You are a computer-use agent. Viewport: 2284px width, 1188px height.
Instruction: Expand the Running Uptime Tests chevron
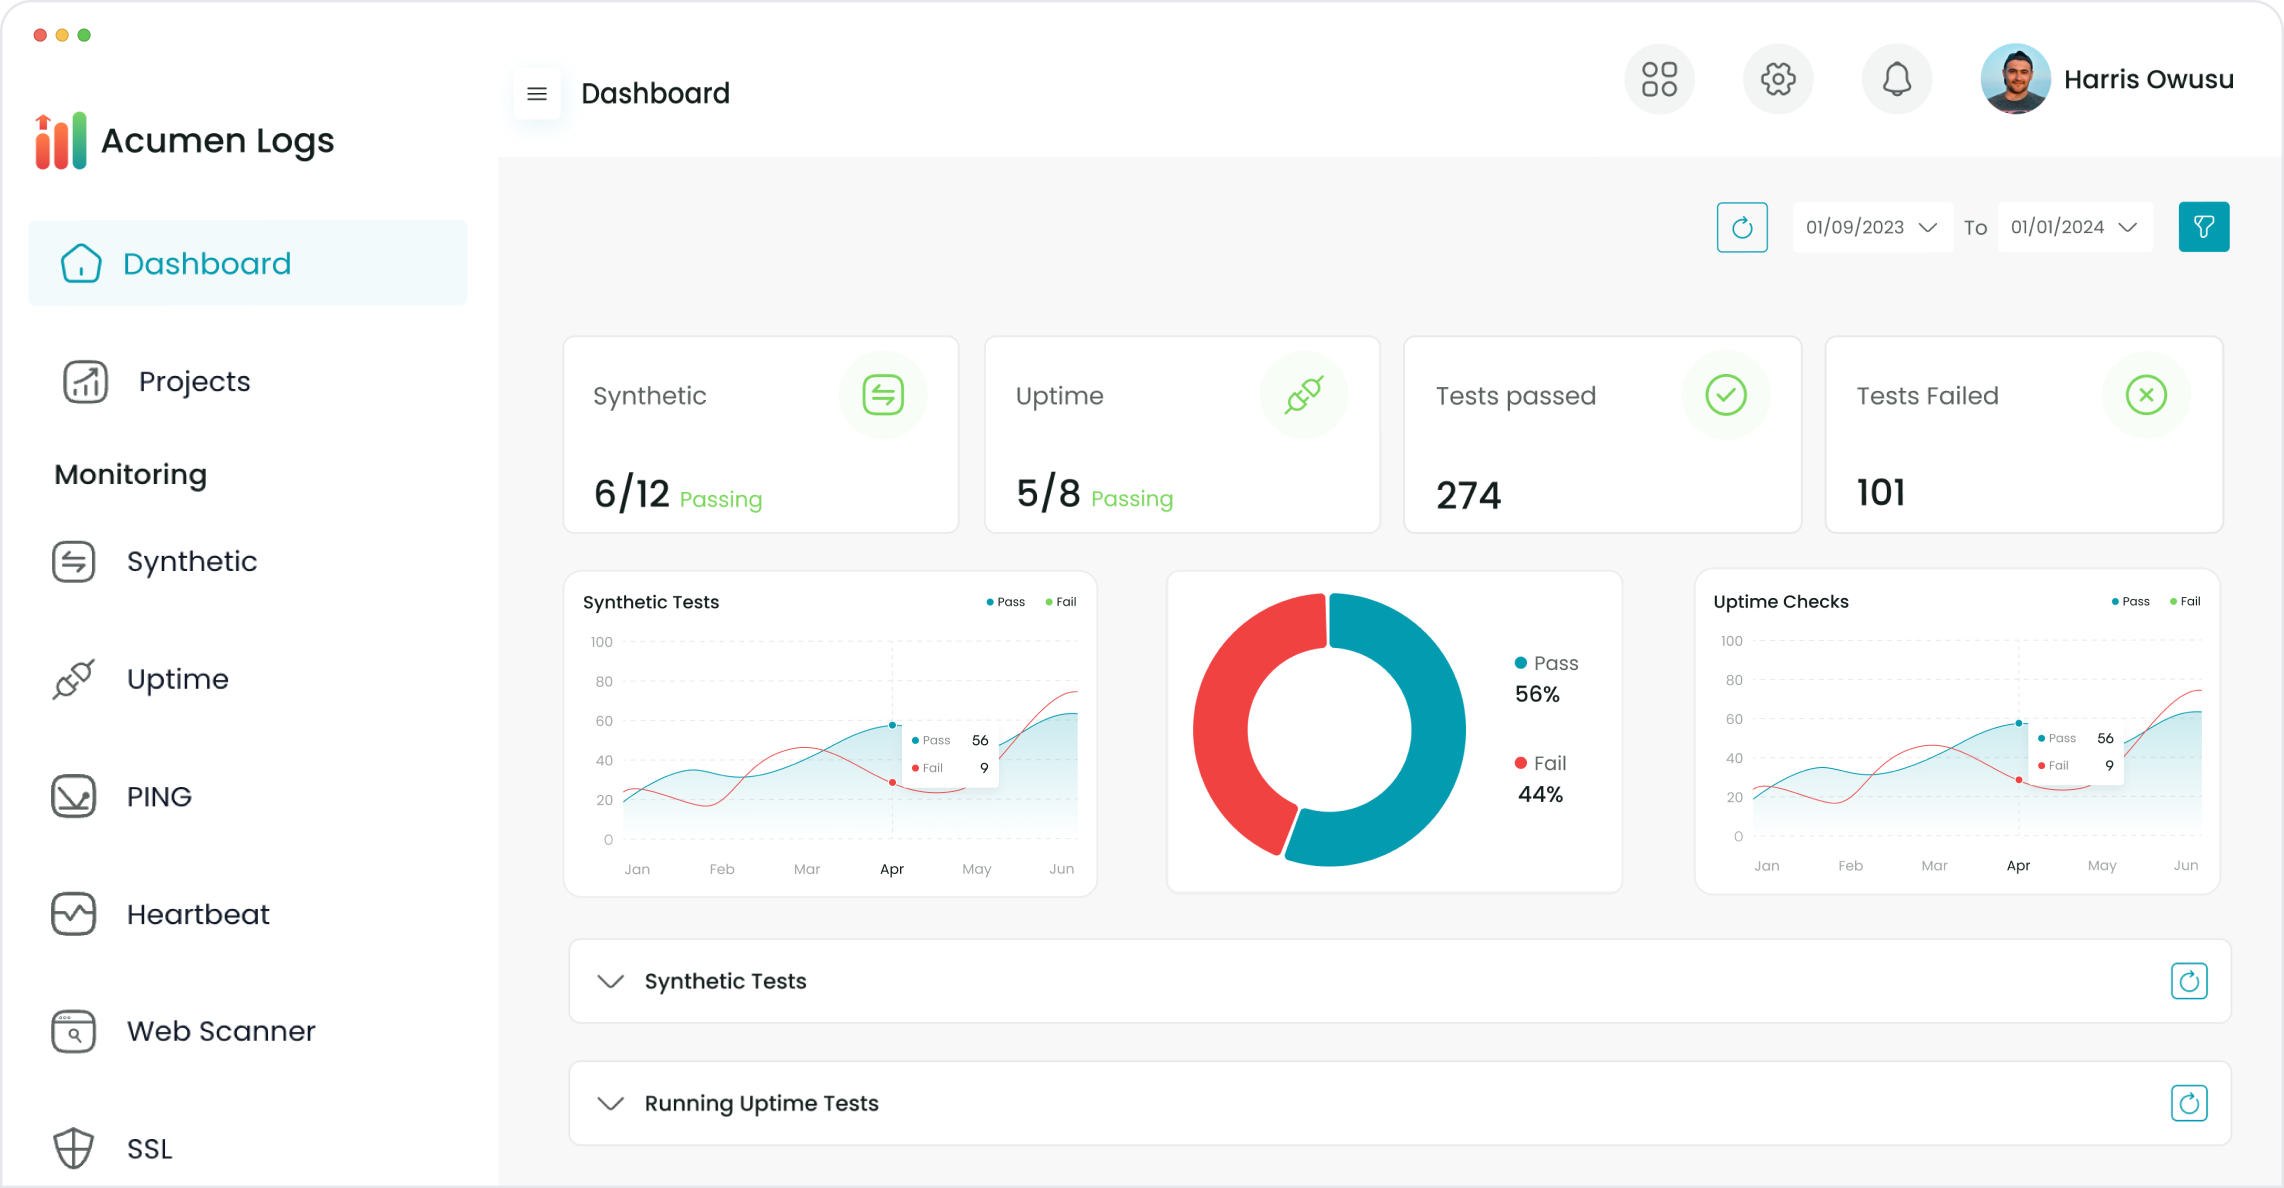610,1103
